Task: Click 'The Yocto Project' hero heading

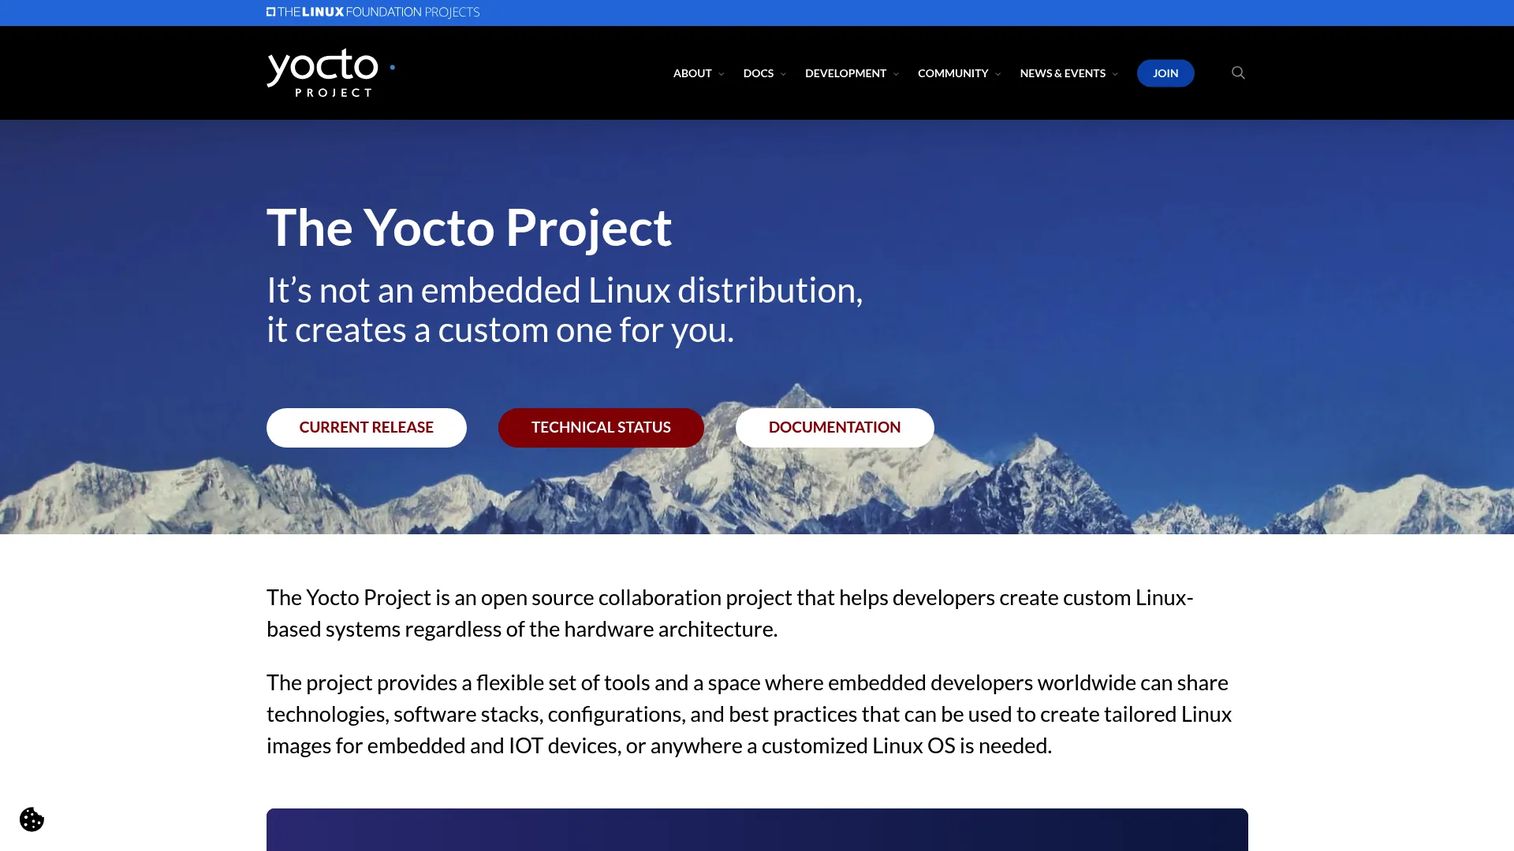Action: click(x=469, y=228)
